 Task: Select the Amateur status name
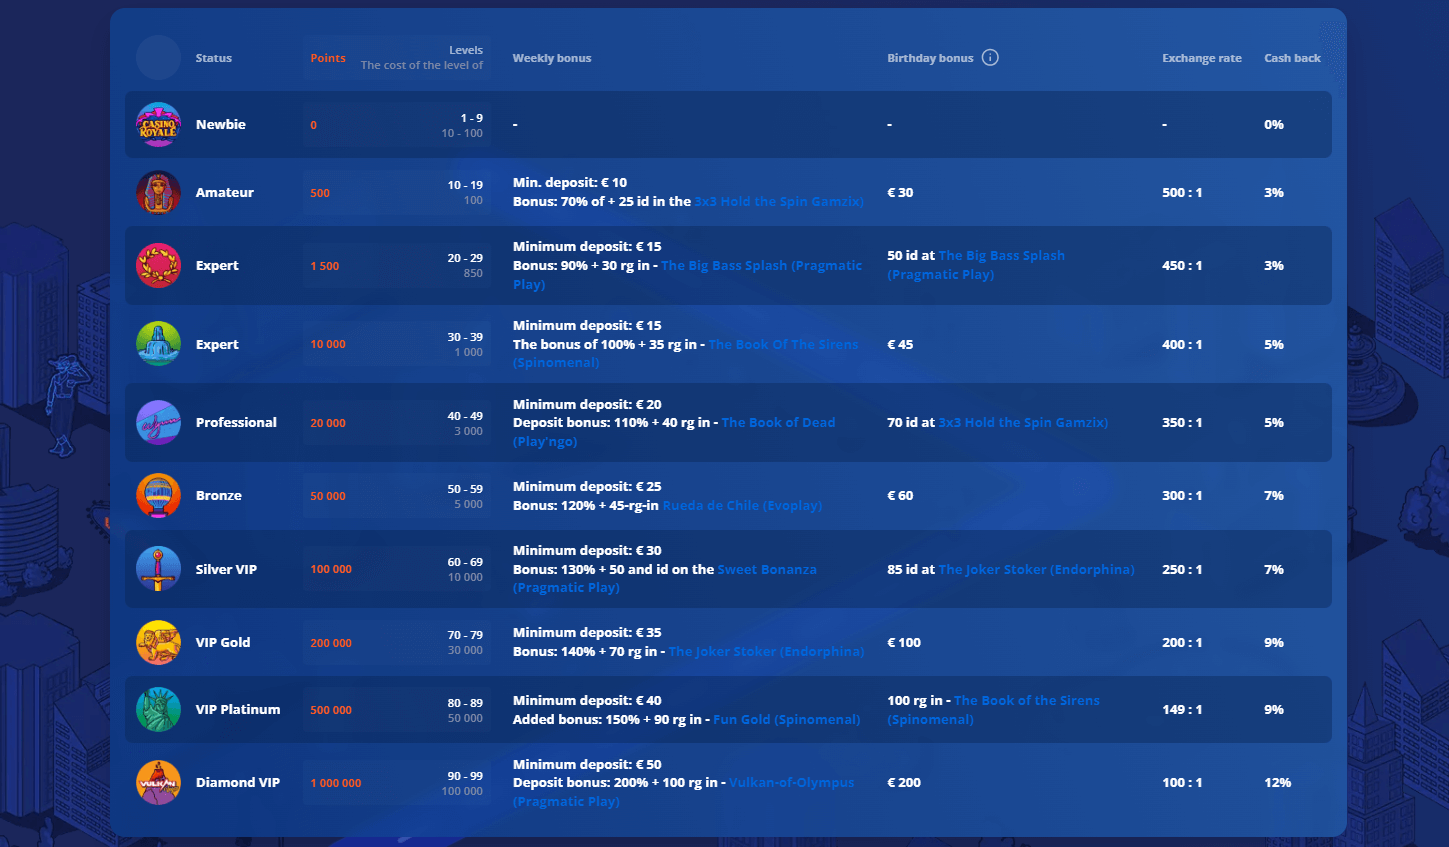(x=225, y=192)
